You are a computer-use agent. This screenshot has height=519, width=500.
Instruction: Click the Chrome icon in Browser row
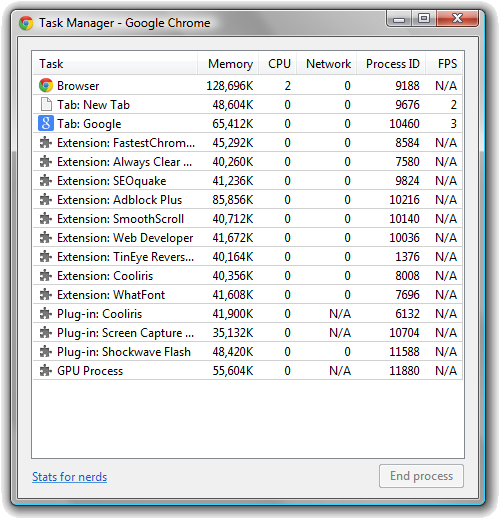(x=46, y=86)
